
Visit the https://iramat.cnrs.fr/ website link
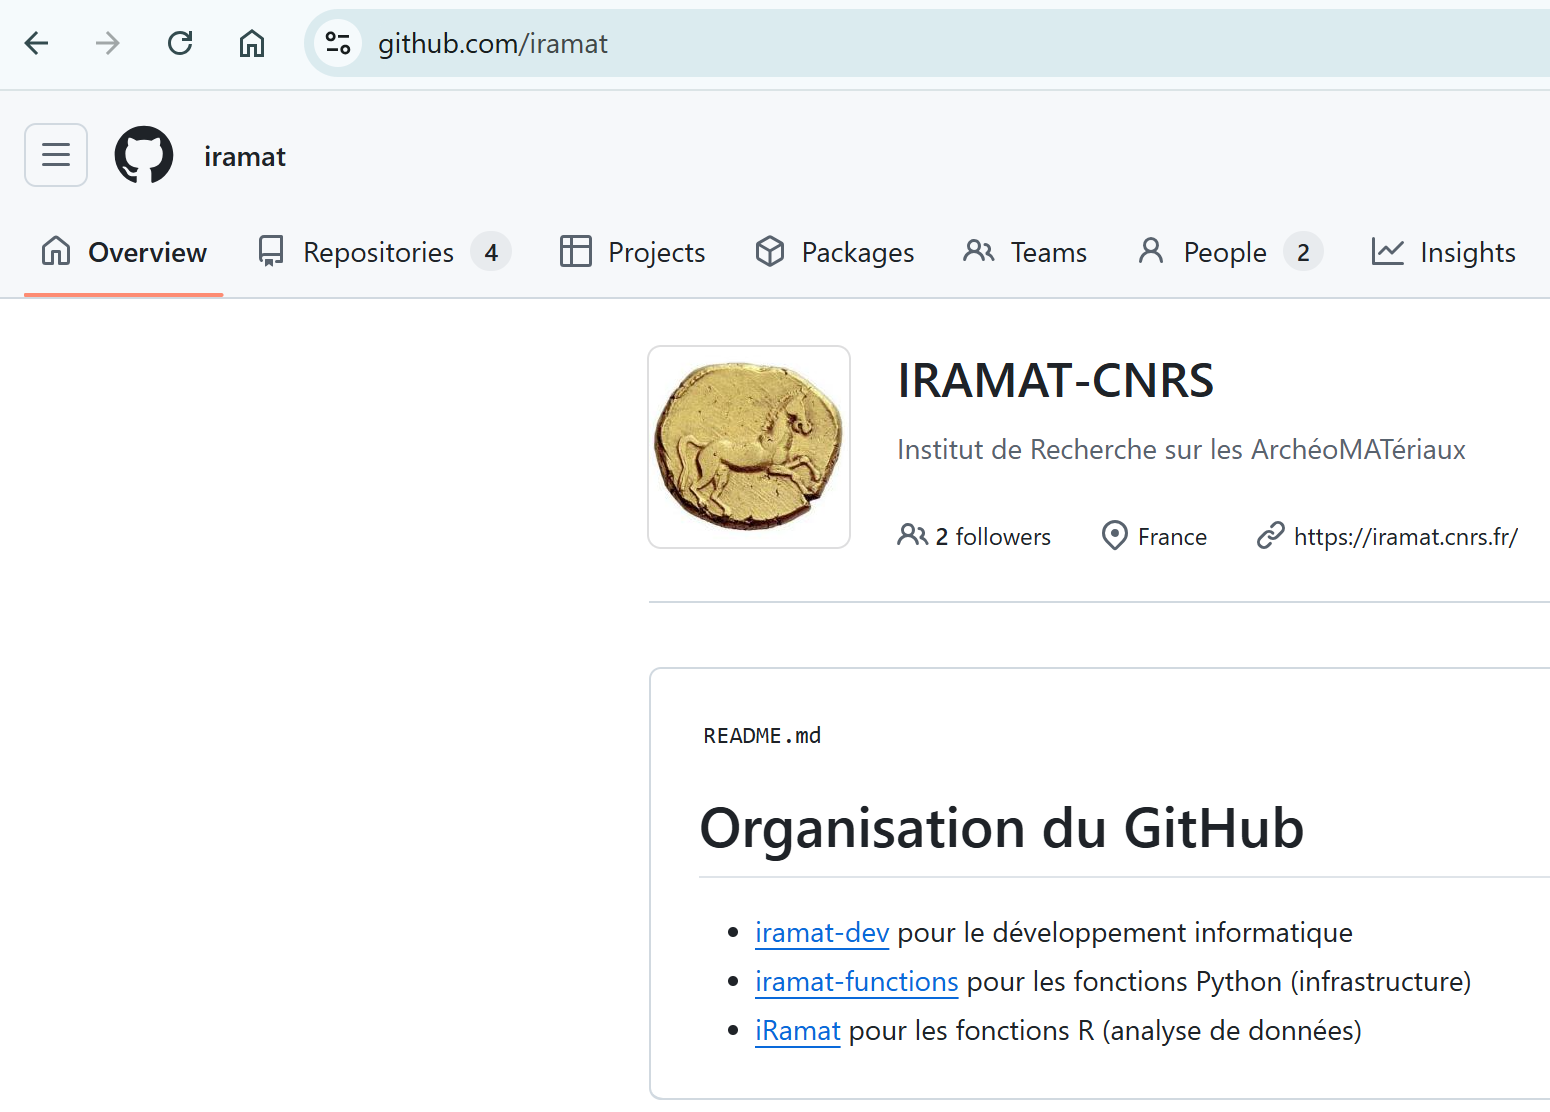[x=1406, y=537]
